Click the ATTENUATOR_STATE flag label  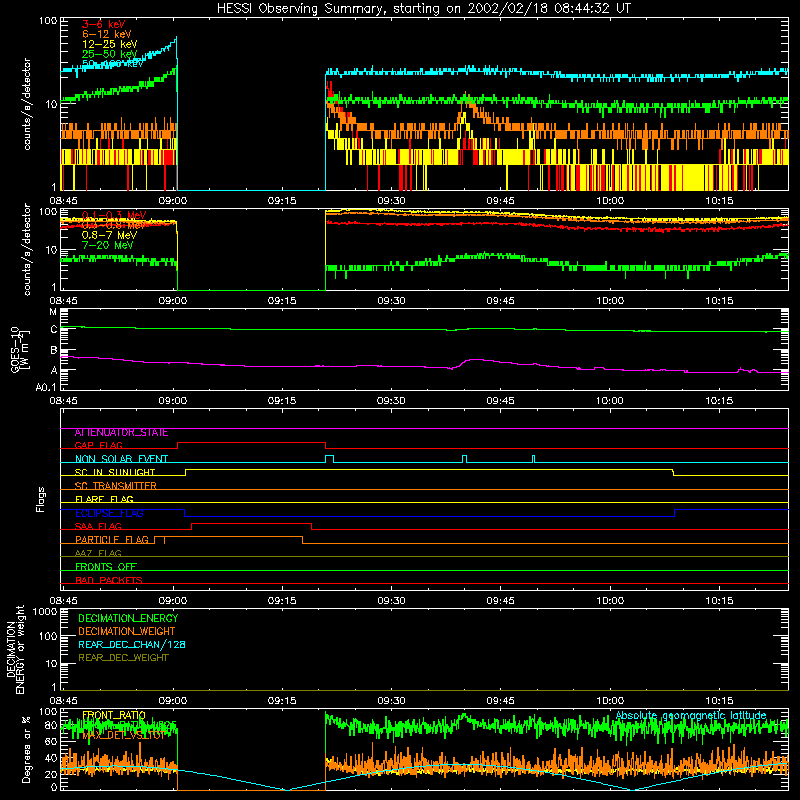pyautogui.click(x=121, y=433)
